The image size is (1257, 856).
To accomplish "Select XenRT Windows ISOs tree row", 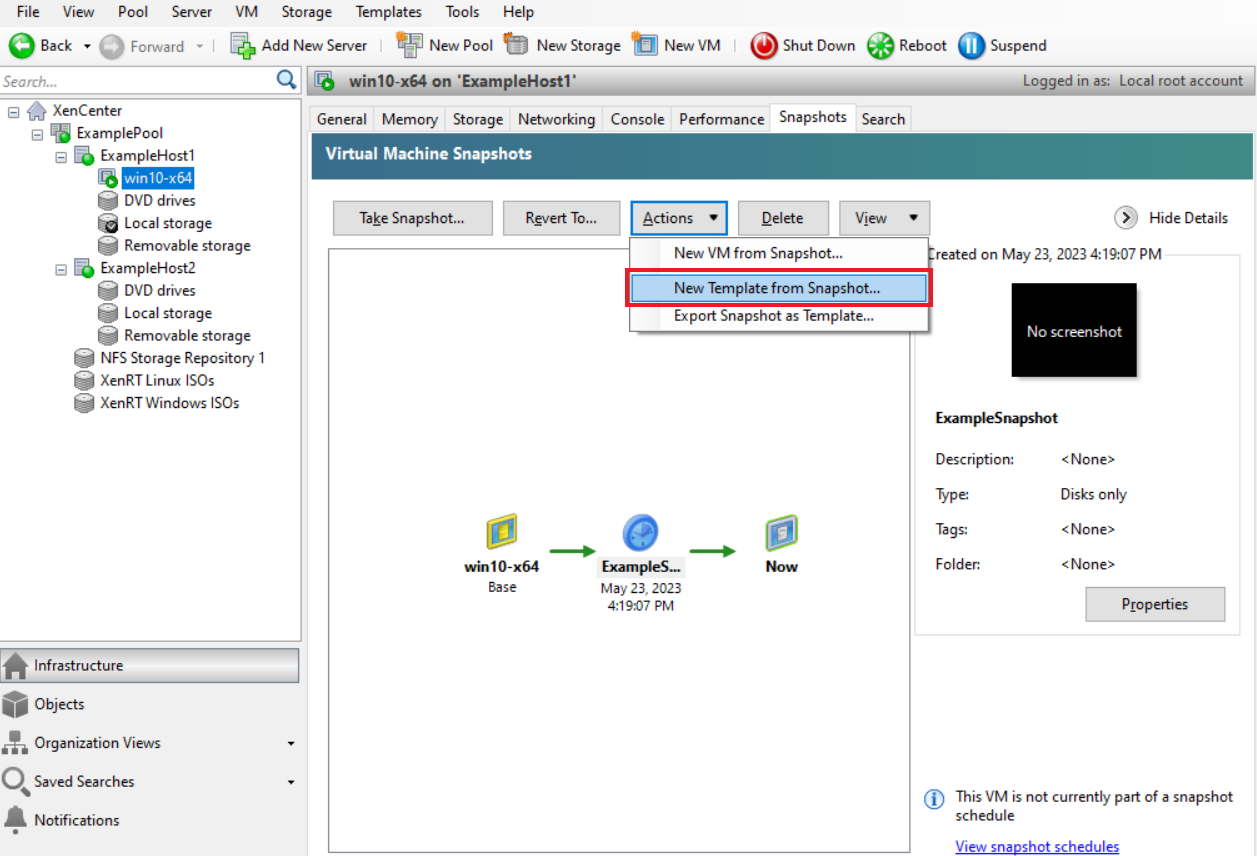I will click(x=169, y=403).
